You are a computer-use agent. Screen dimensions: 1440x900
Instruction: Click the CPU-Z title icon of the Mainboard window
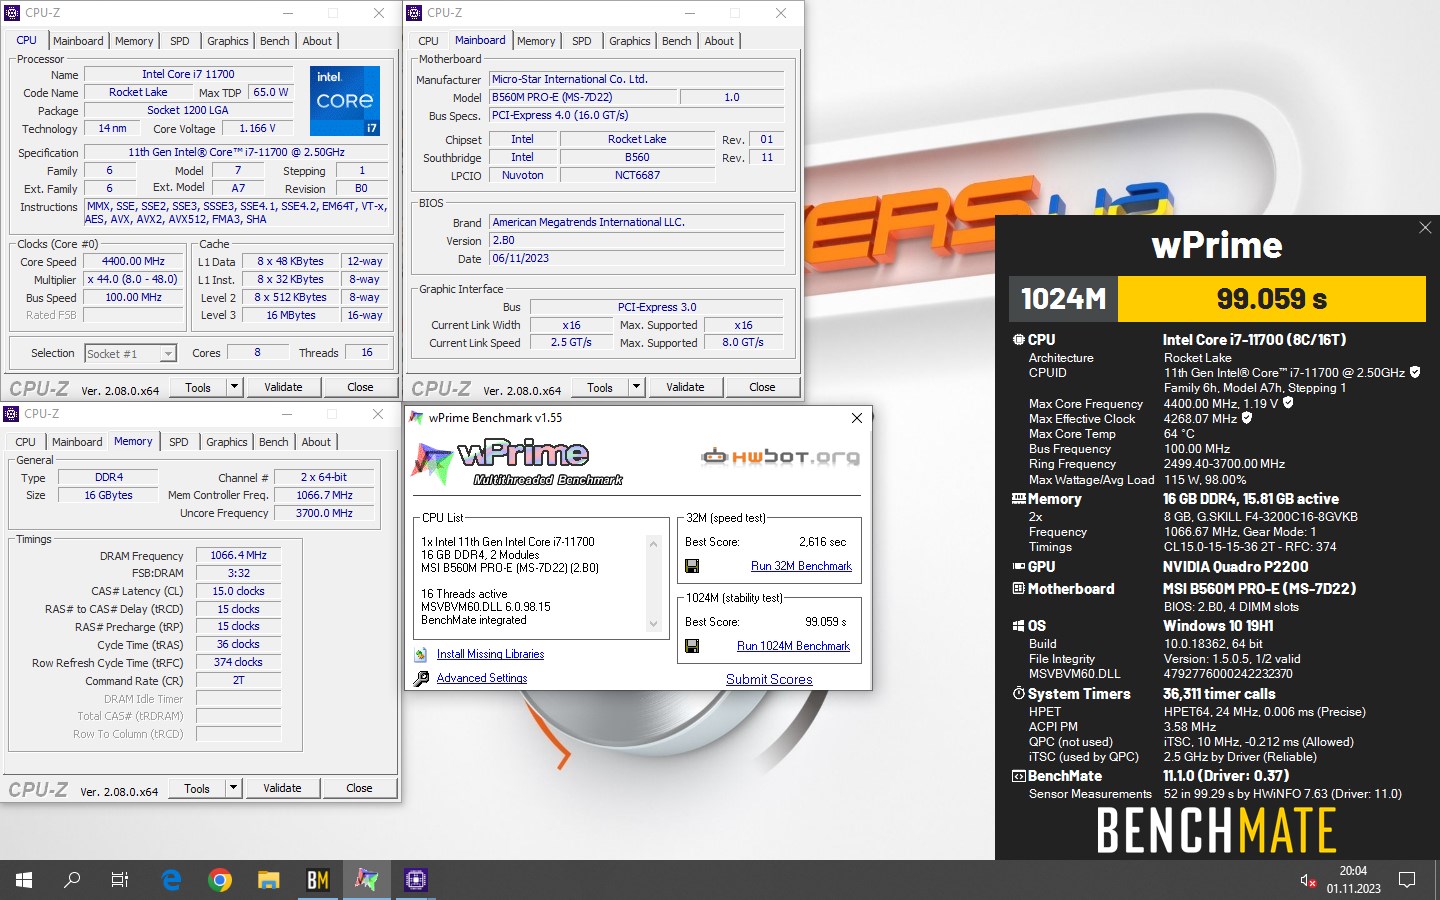point(414,13)
